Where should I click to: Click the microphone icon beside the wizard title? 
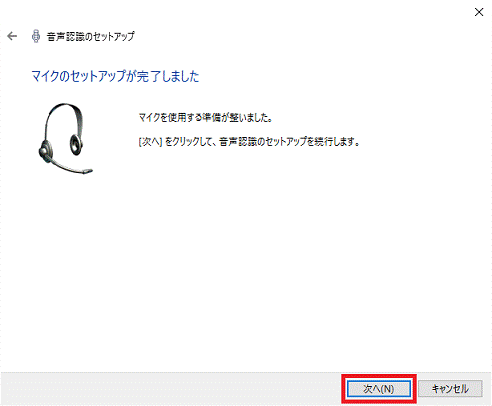tap(36, 36)
